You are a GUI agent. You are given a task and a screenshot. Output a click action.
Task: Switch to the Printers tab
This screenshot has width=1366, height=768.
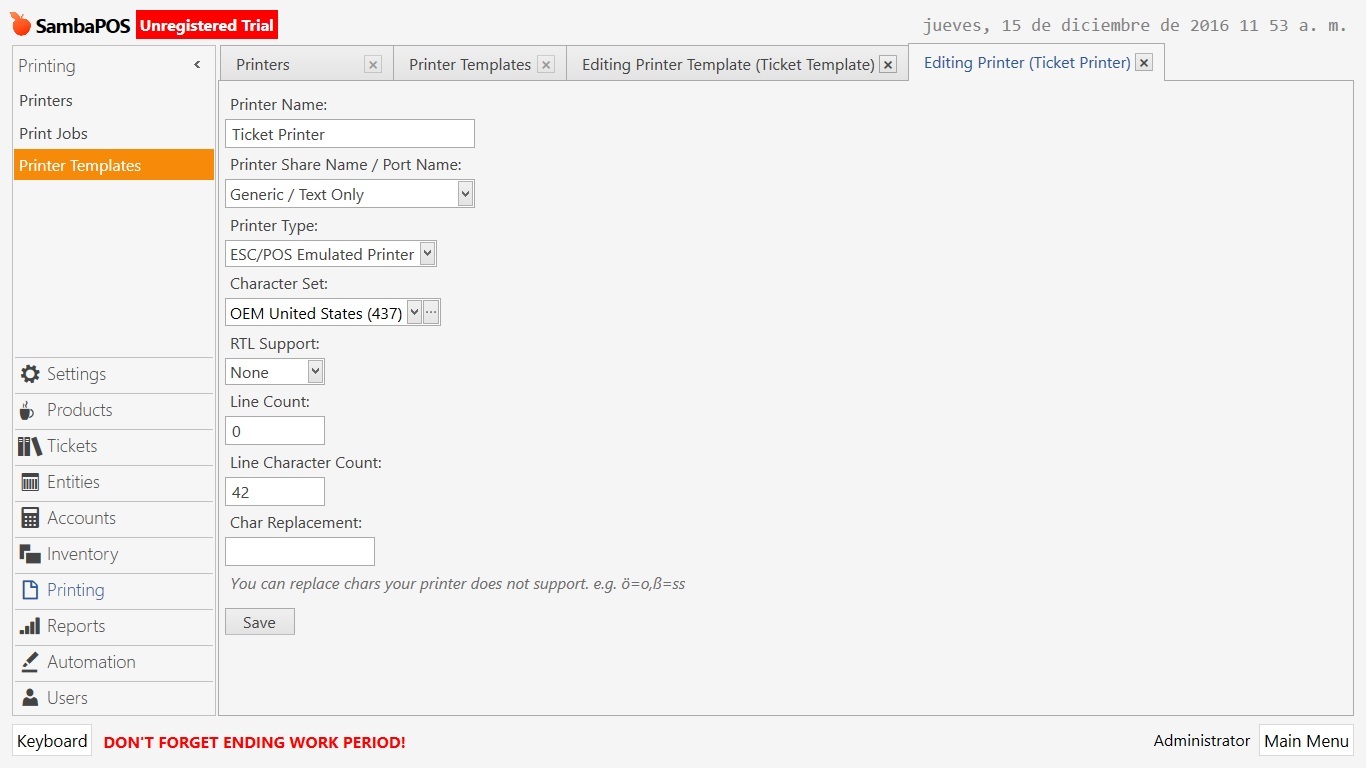point(262,64)
